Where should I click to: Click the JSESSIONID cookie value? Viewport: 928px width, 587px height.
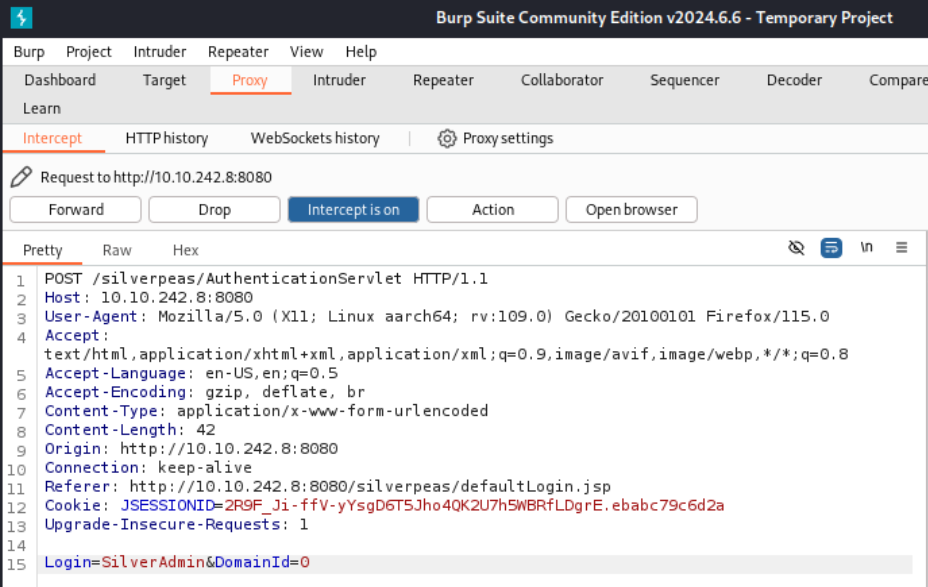click(474, 506)
